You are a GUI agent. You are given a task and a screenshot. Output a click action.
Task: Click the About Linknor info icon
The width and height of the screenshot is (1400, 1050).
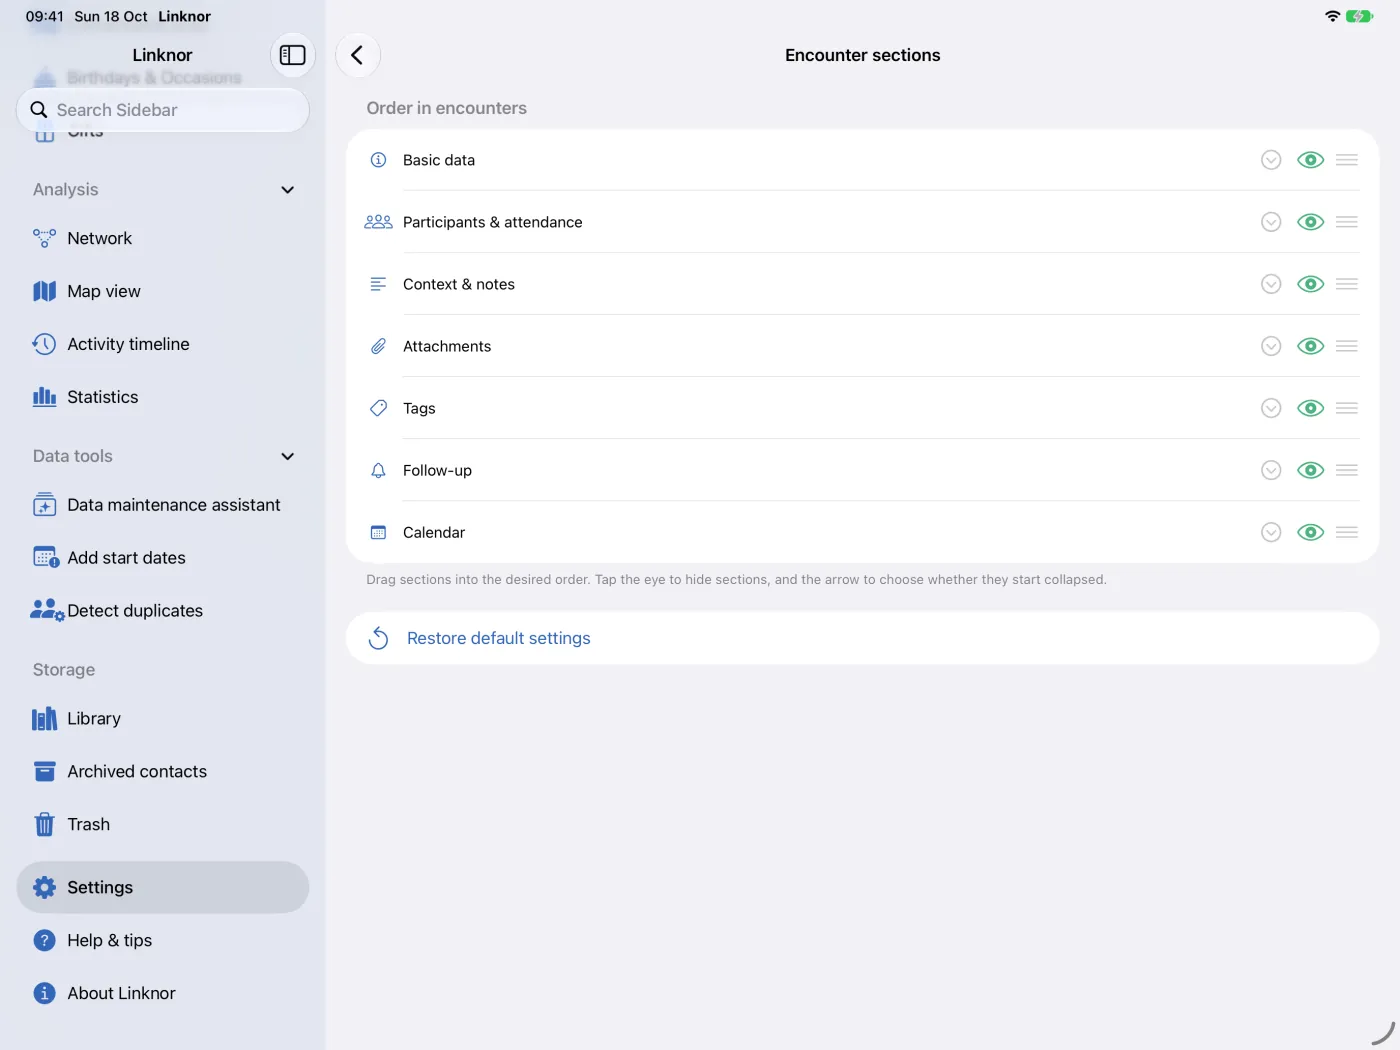[44, 993]
